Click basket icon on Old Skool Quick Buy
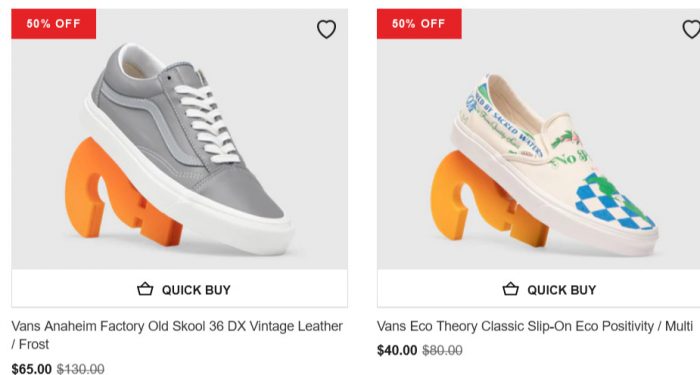Image resolution: width=700 pixels, height=375 pixels. tap(145, 289)
